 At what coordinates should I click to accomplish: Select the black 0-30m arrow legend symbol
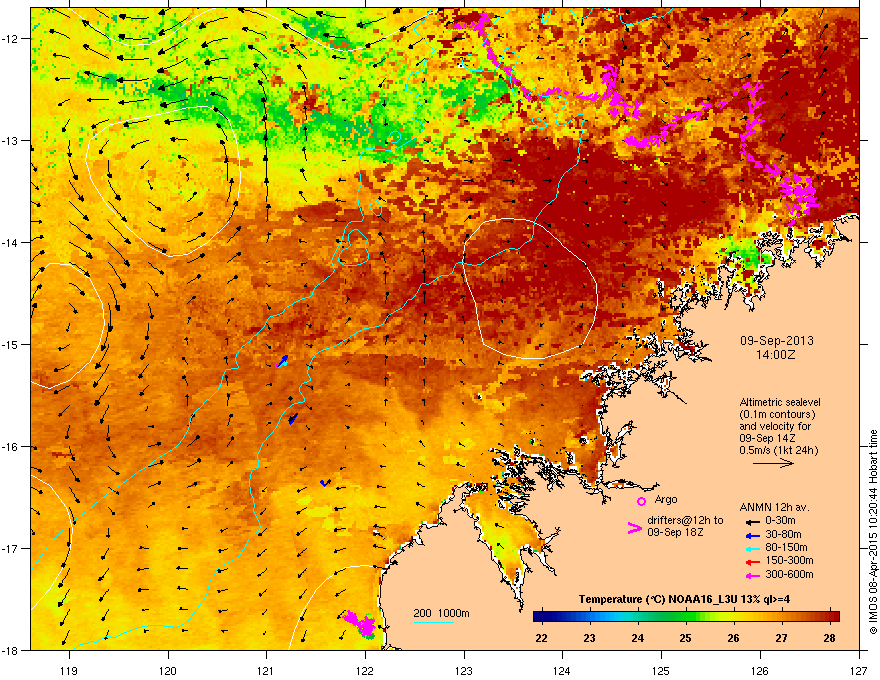752,521
